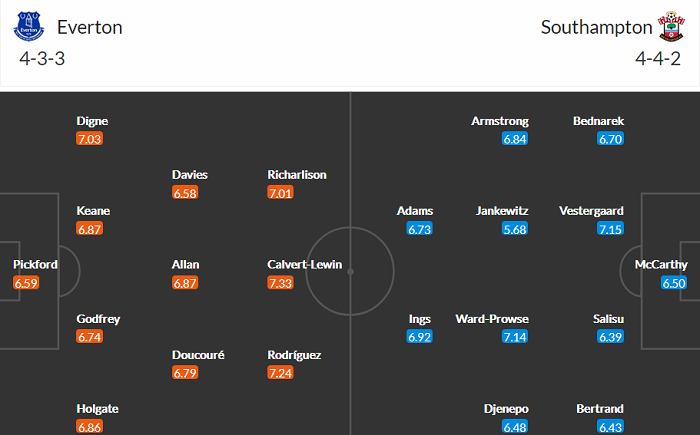
Task: Click Everton's 4-3-3 formation label
Action: coord(42,58)
